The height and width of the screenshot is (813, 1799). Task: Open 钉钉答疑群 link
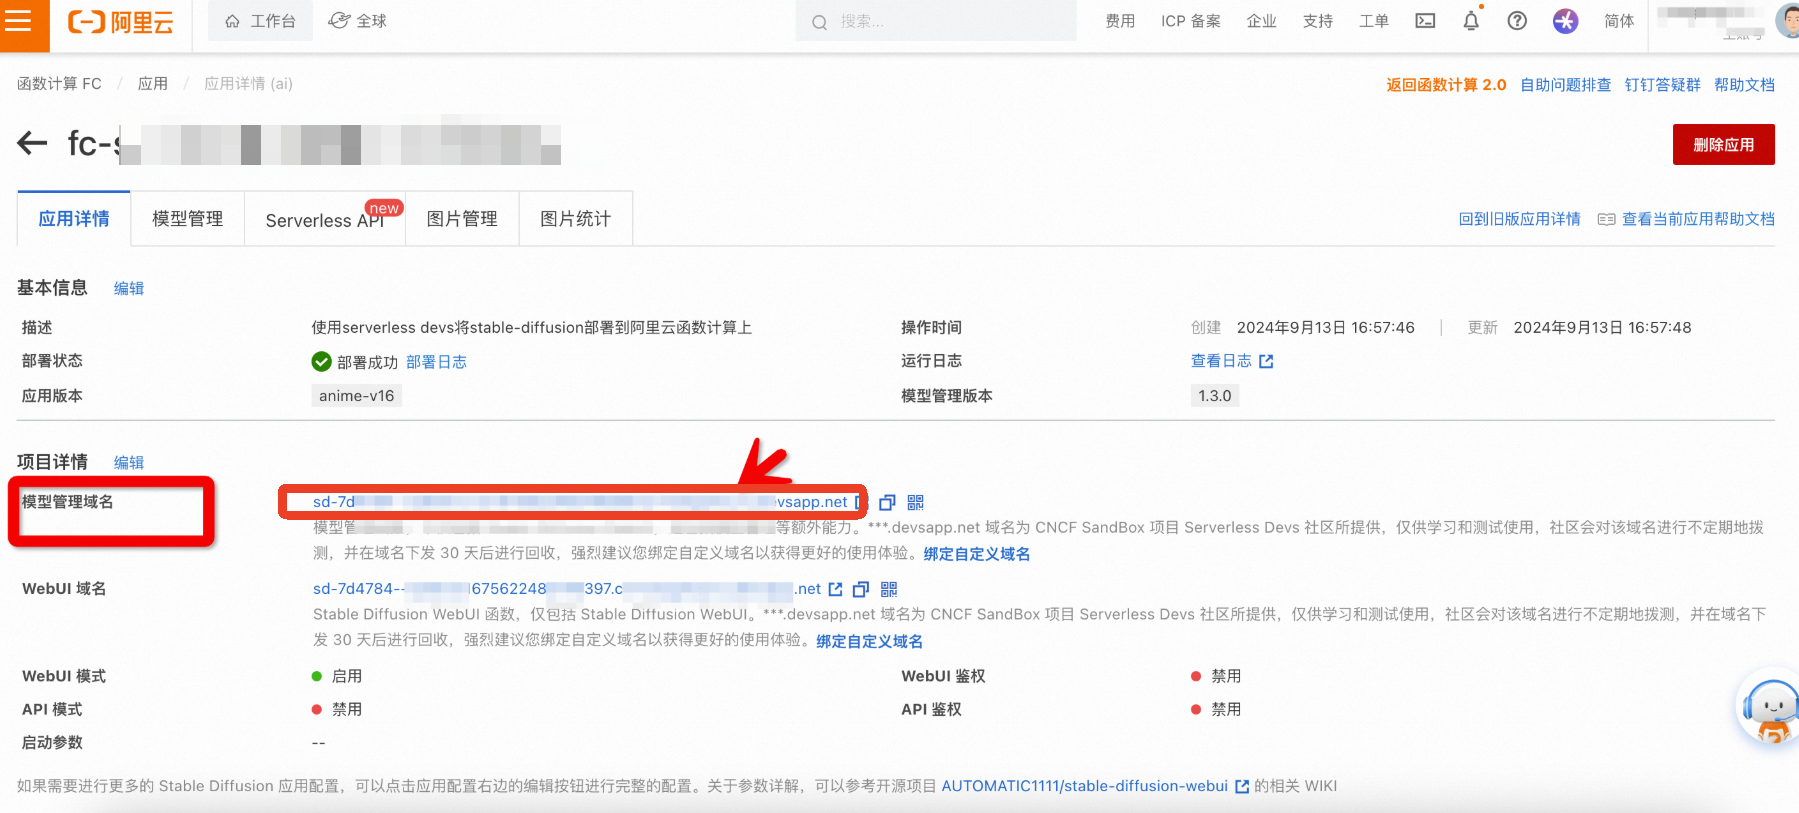tap(1662, 85)
